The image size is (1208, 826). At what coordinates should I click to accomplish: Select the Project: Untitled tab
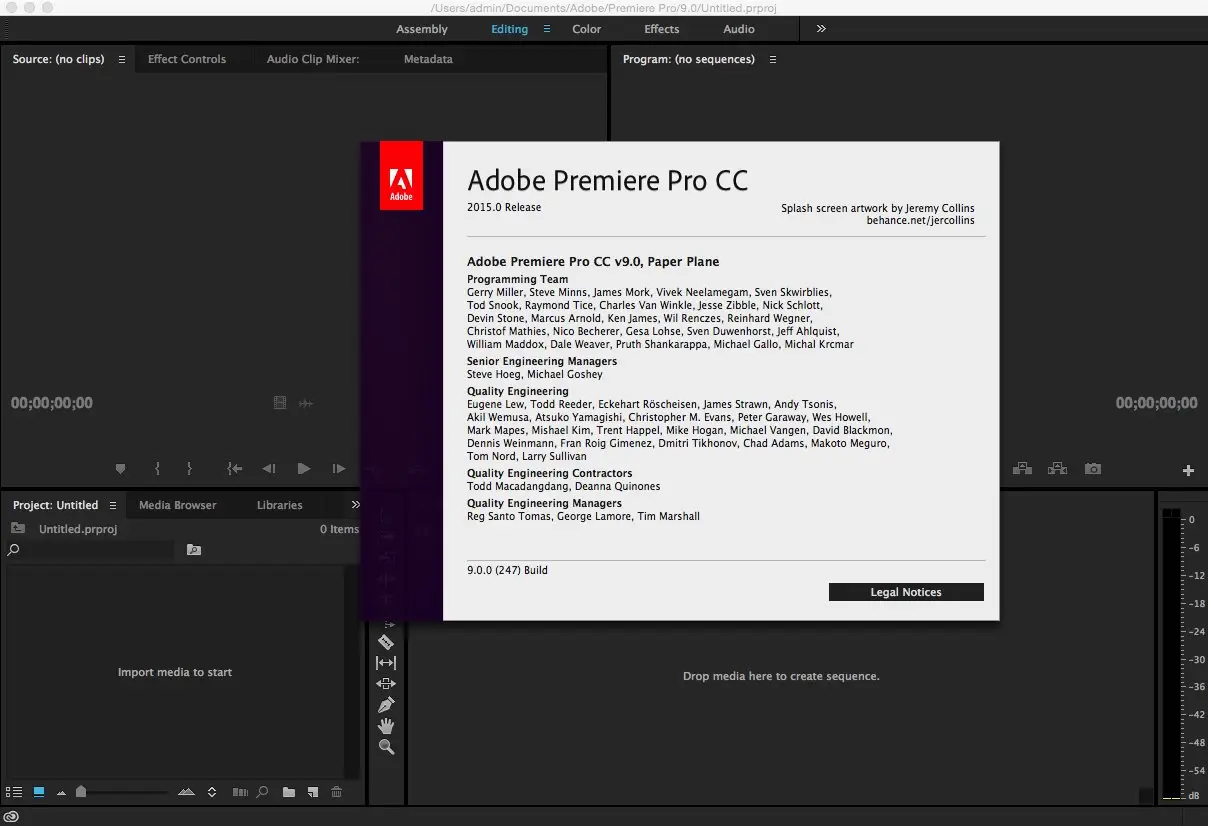point(56,505)
